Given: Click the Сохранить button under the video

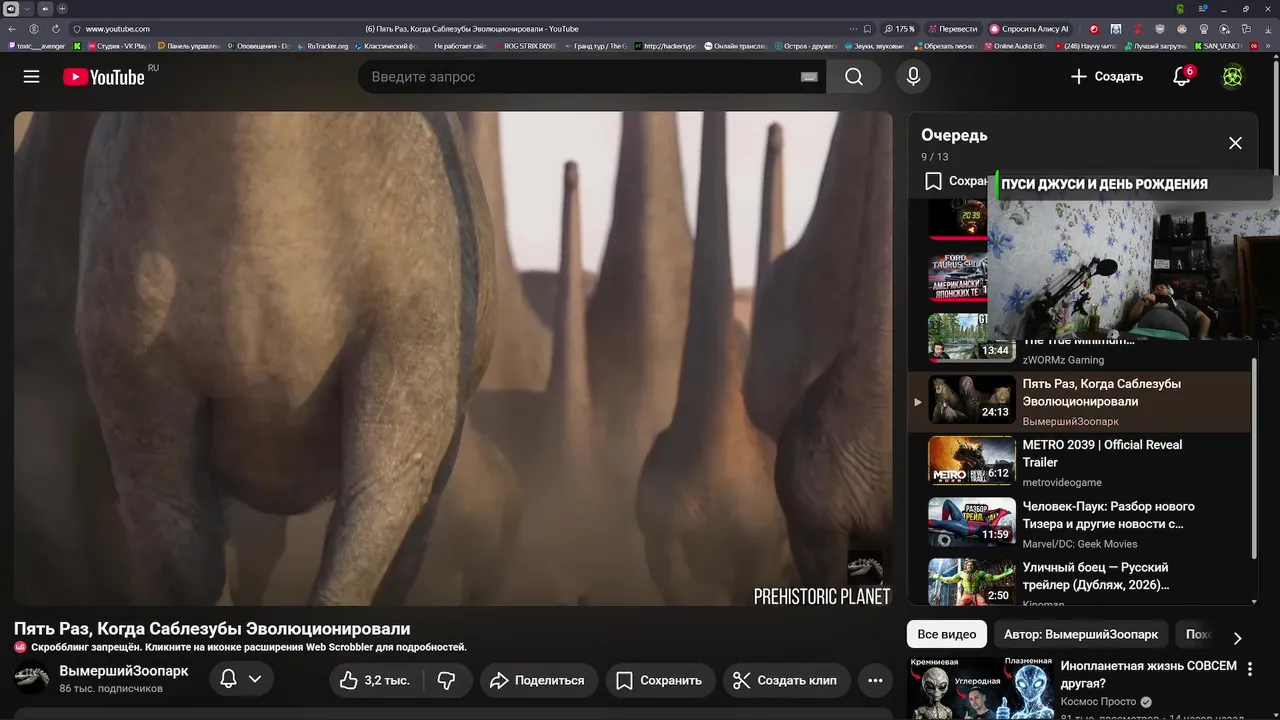Looking at the screenshot, I should 660,680.
